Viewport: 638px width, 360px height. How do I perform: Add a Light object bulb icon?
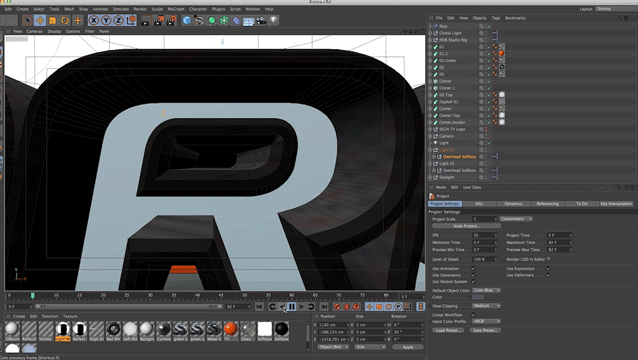[x=274, y=20]
